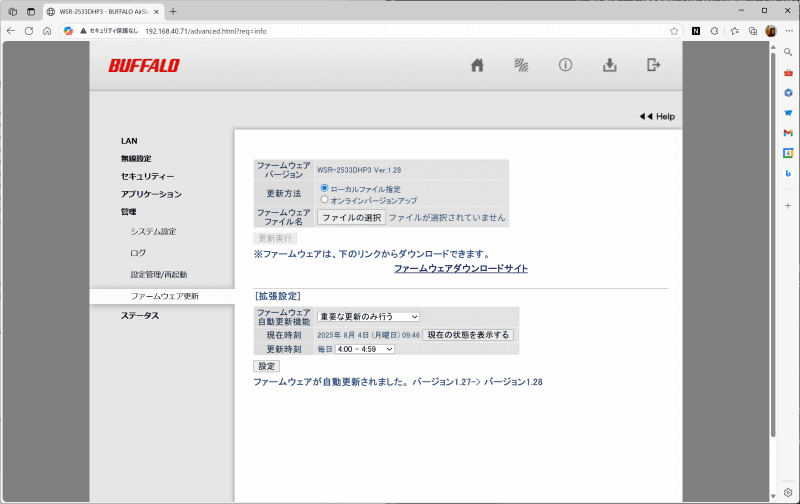The image size is (800, 504).
Task: Open the system information circle icon
Action: (x=565, y=65)
